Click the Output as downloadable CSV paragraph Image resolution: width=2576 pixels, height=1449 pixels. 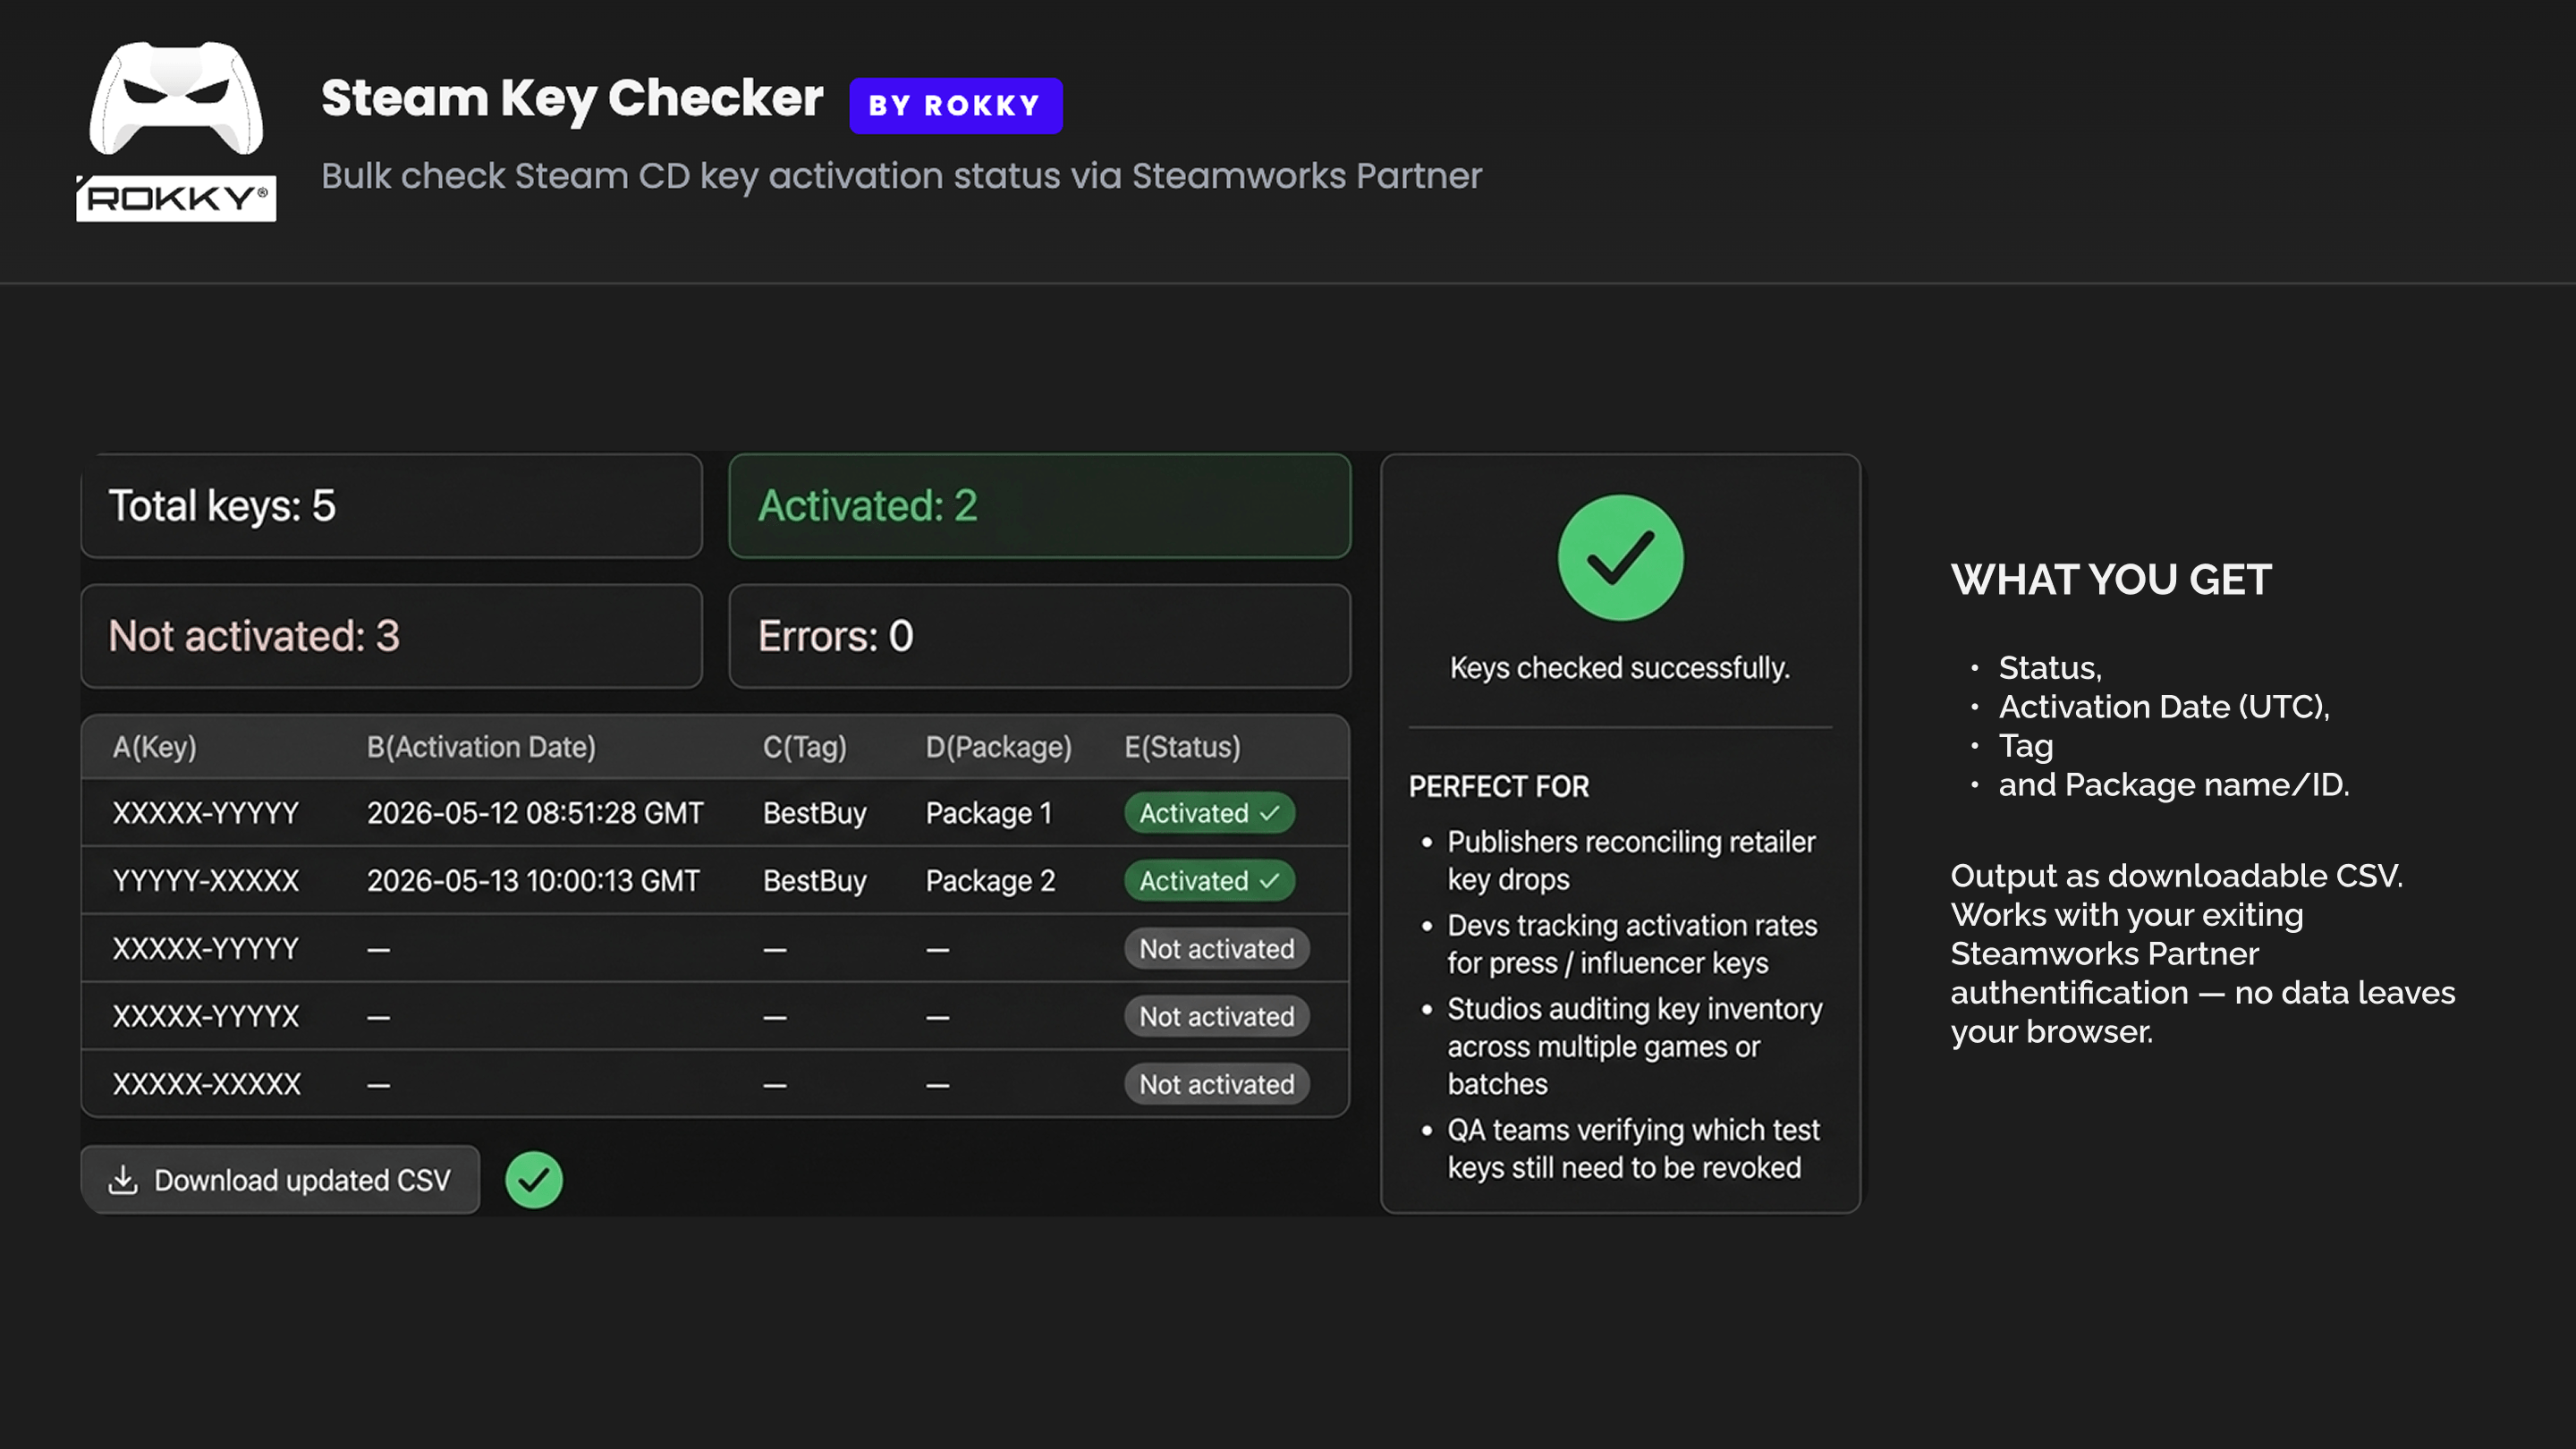click(2202, 953)
